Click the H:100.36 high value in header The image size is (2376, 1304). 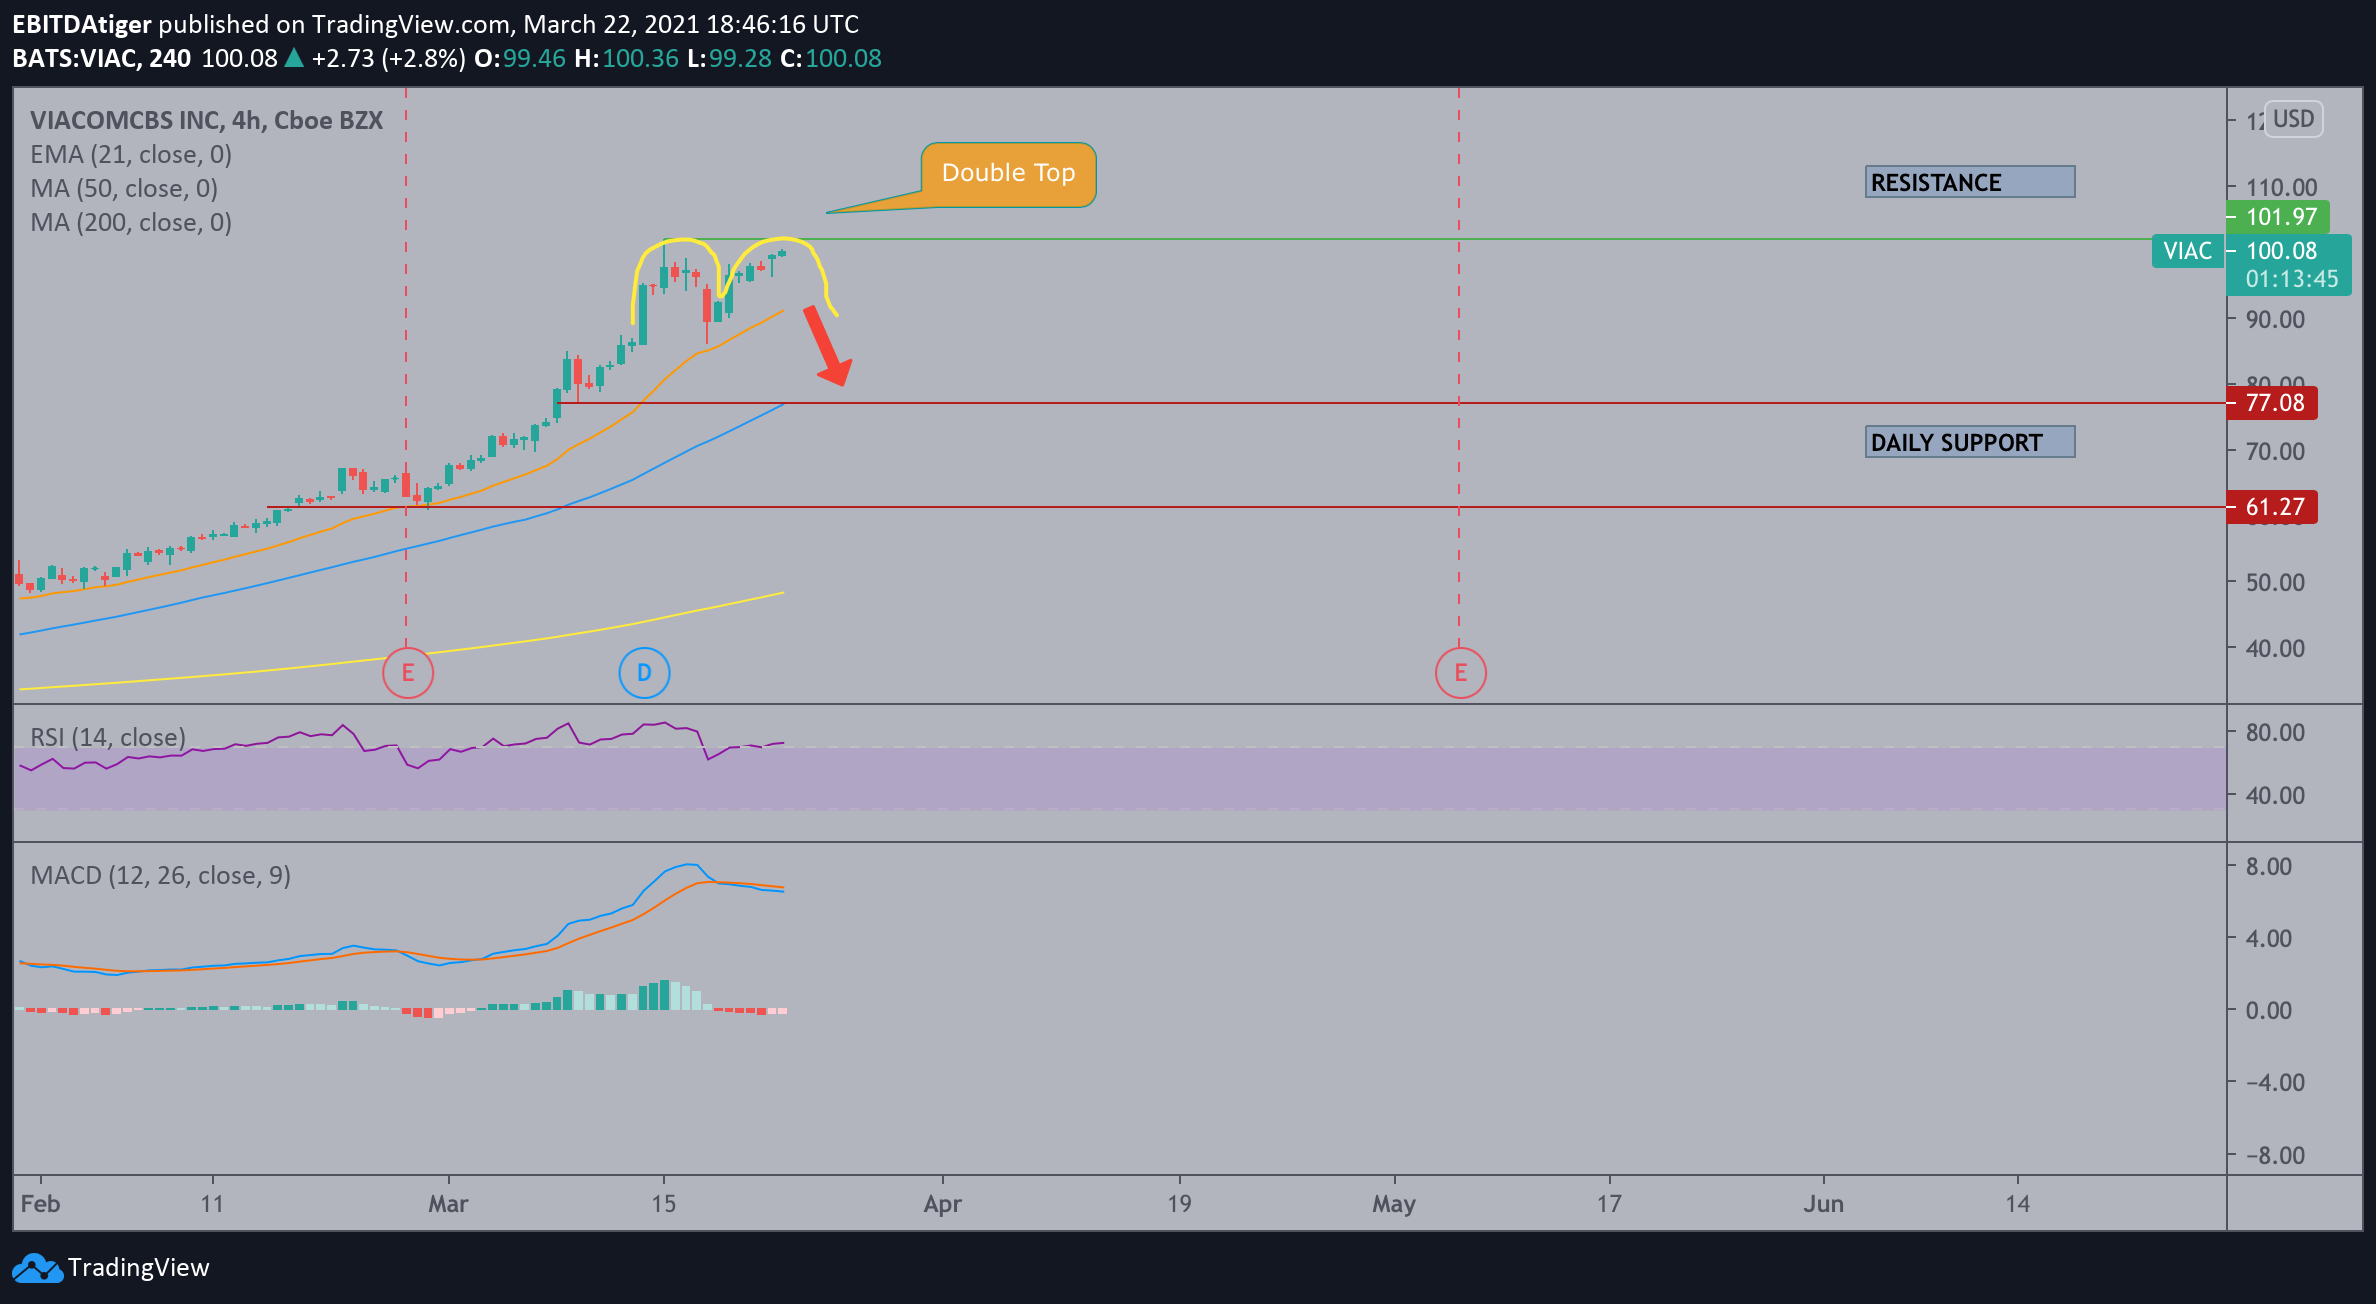pyautogui.click(x=626, y=58)
